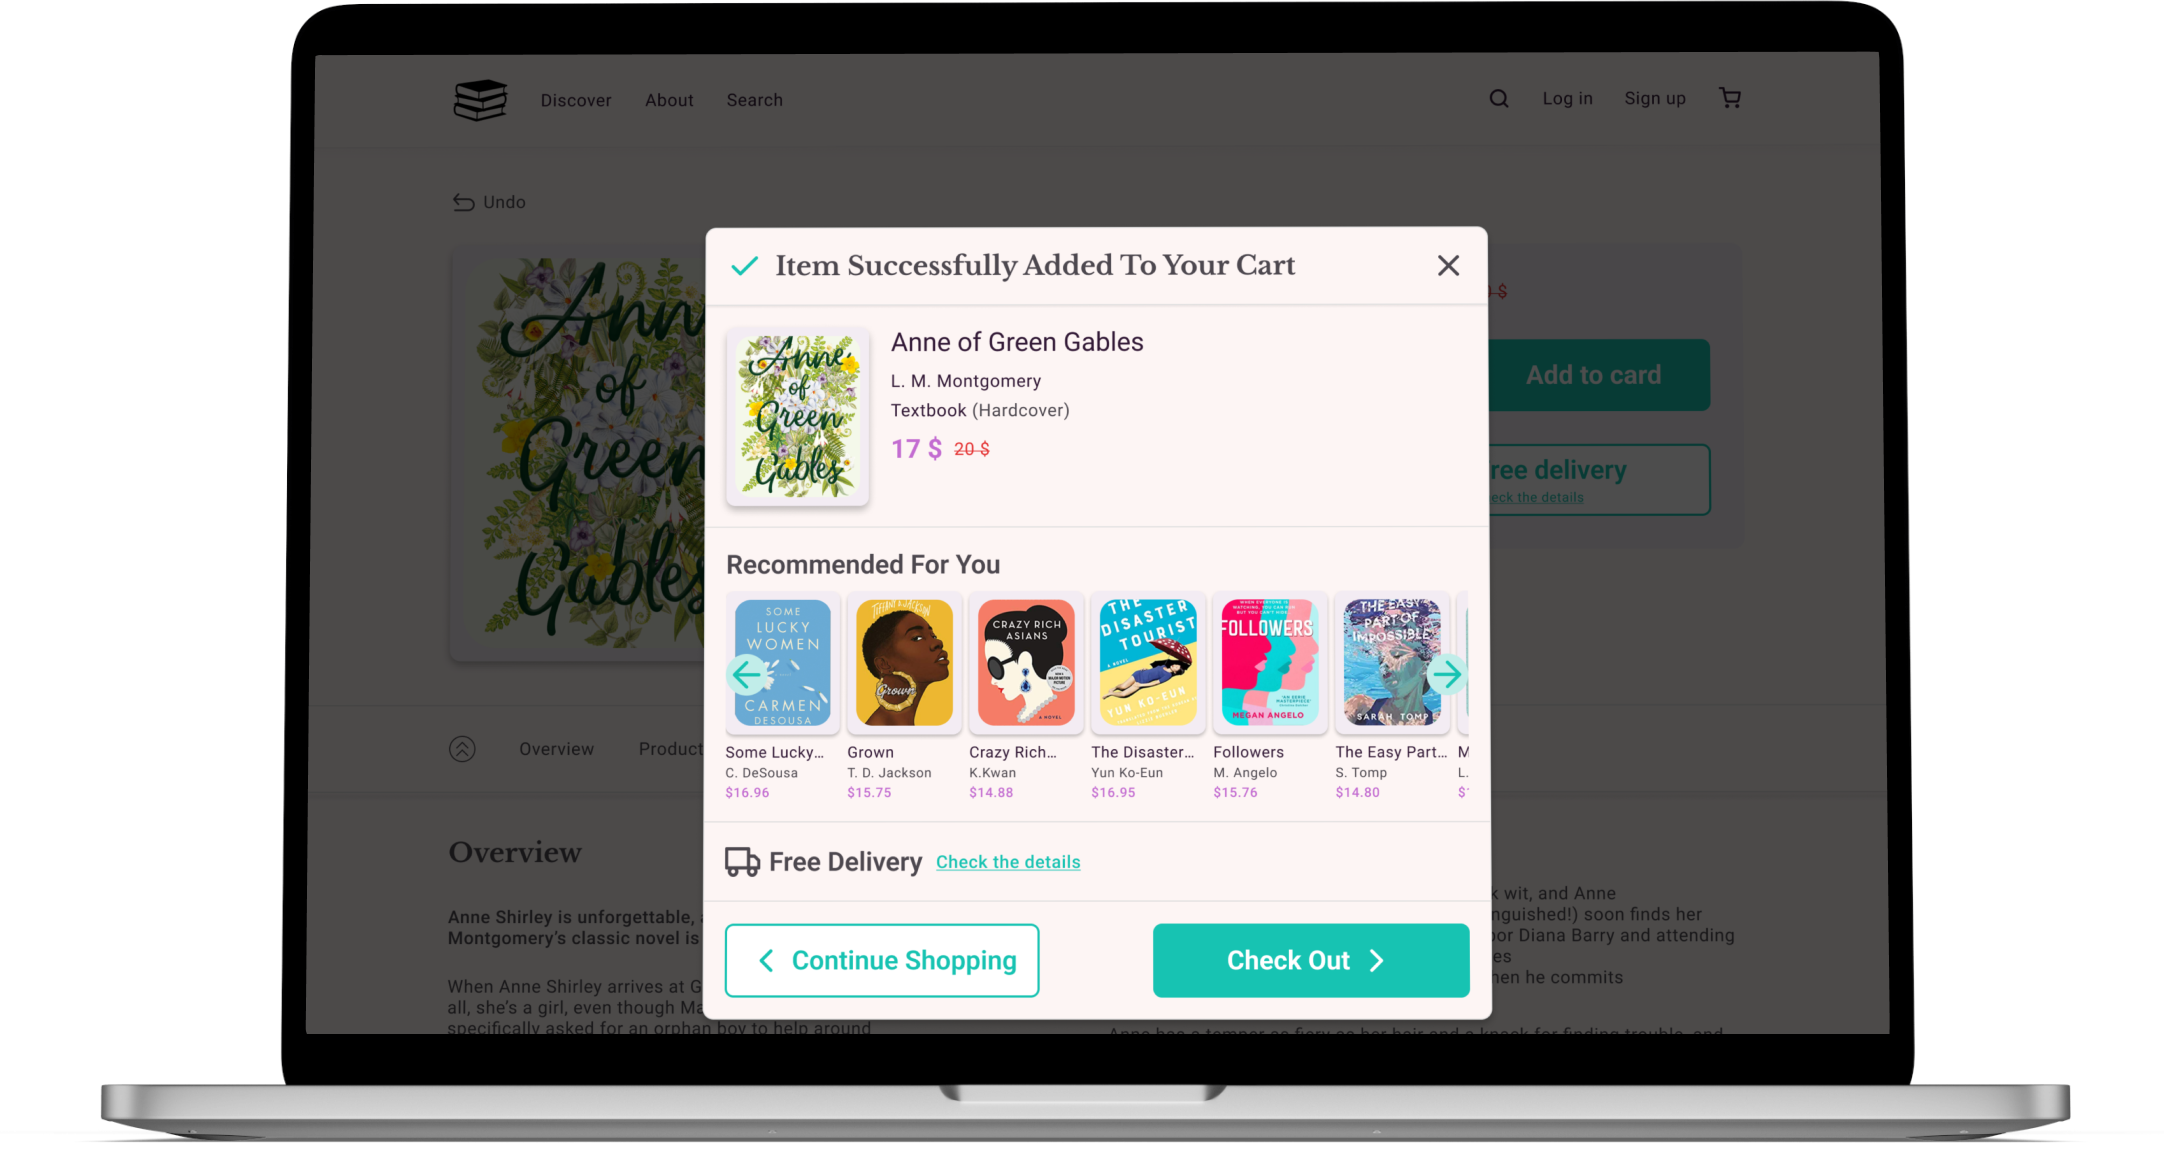The image size is (2164, 1159).
Task: Open Check the details link
Action: point(1008,862)
